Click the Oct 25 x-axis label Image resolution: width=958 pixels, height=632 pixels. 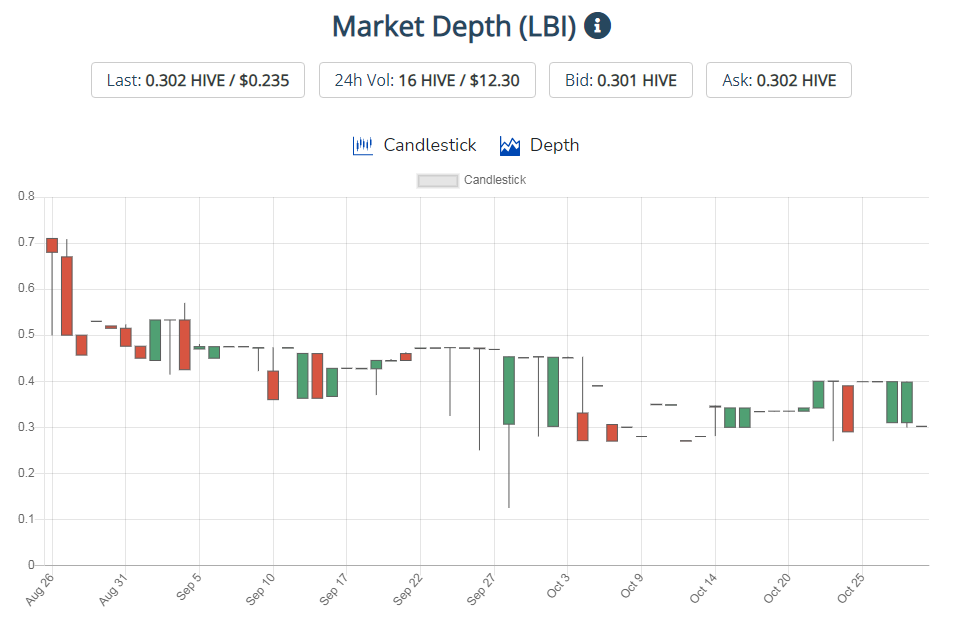(x=850, y=589)
